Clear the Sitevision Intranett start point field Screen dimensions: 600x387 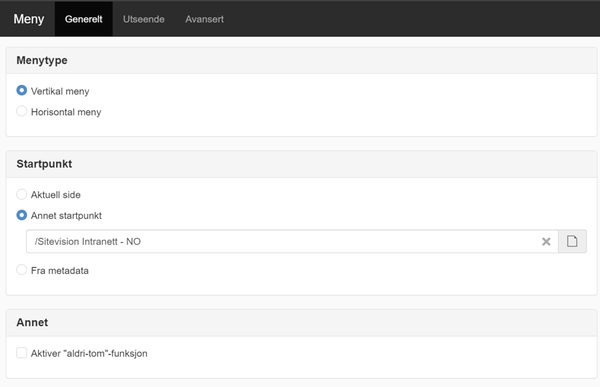coord(546,242)
